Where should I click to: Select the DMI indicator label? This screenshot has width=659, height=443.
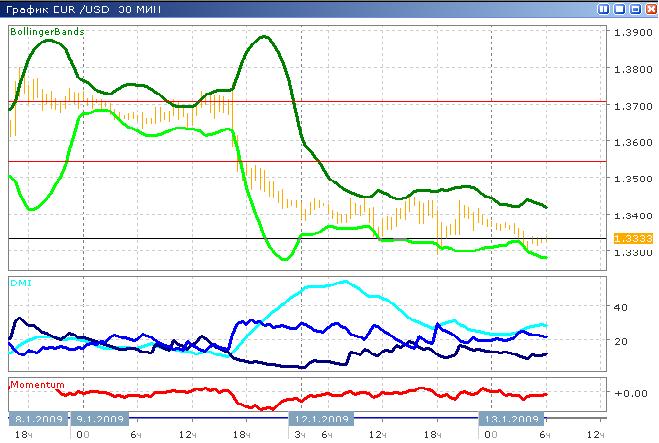(x=19, y=283)
